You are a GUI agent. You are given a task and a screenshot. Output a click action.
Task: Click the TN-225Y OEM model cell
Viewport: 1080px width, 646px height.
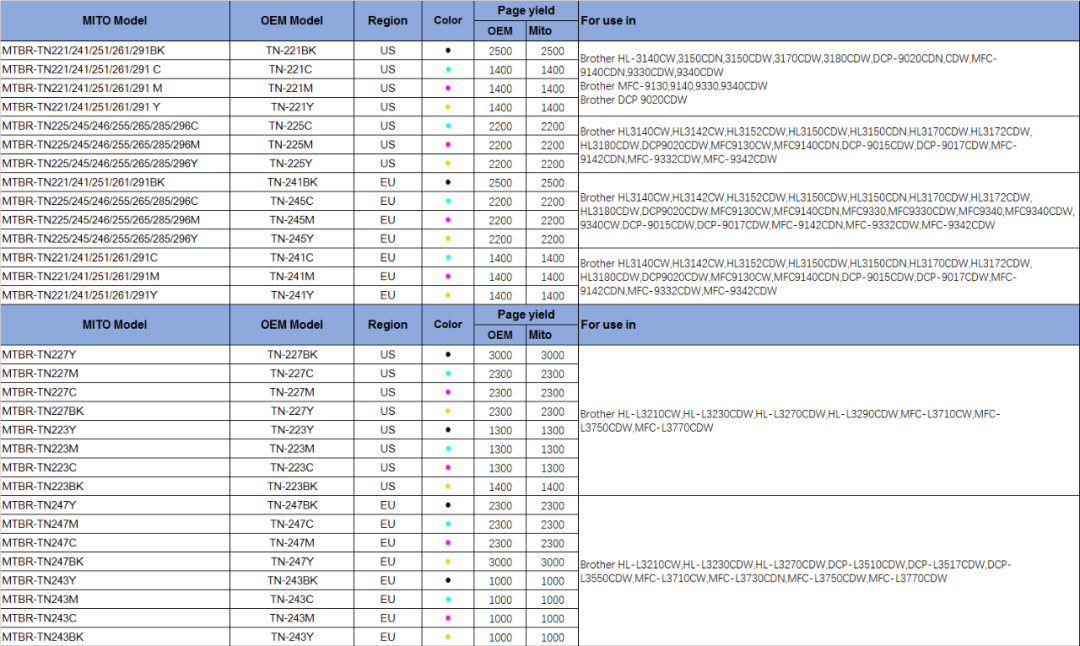click(291, 163)
